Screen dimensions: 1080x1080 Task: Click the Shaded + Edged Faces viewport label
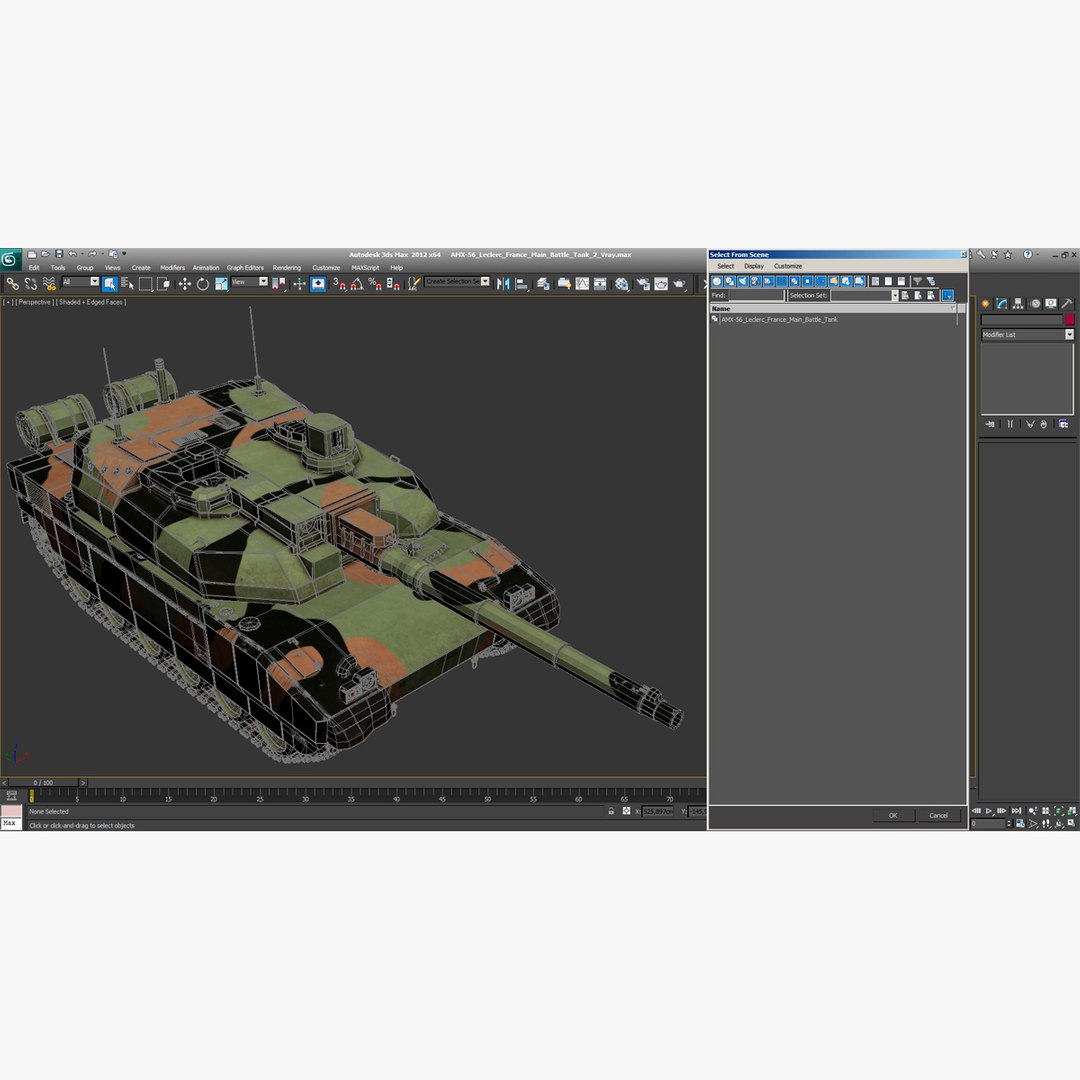[91, 302]
